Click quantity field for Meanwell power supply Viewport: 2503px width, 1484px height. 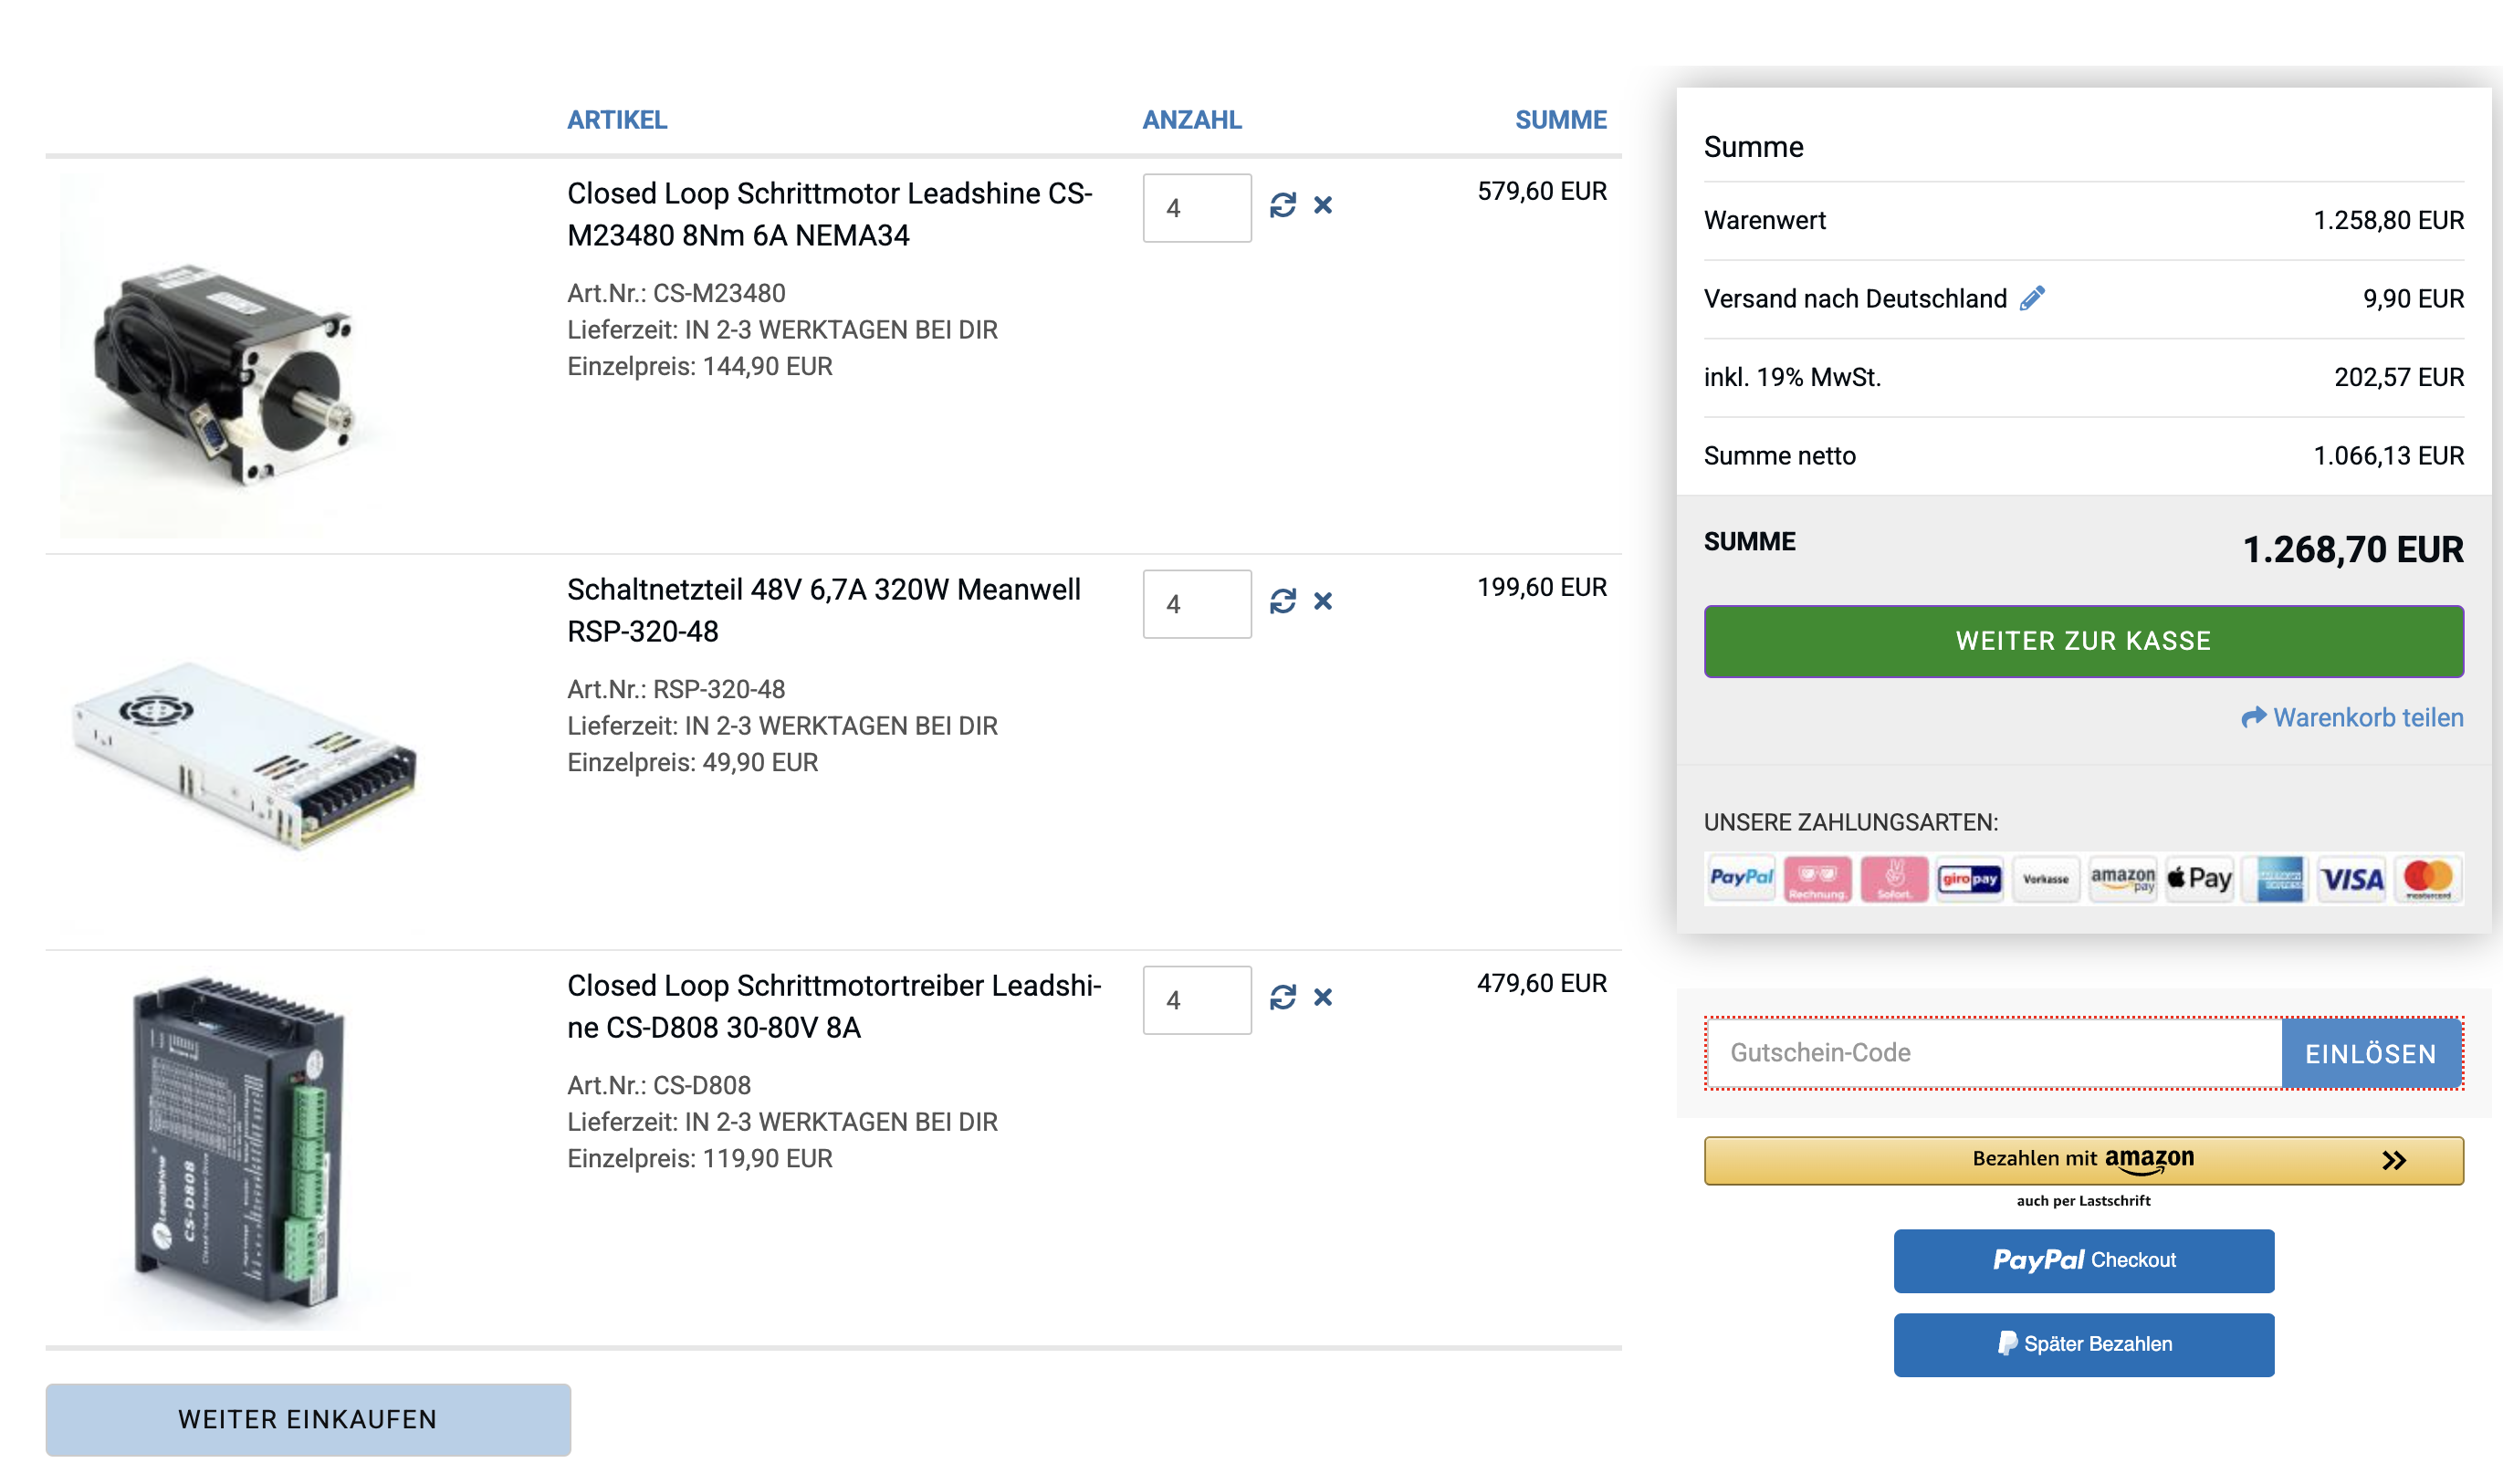1196,604
